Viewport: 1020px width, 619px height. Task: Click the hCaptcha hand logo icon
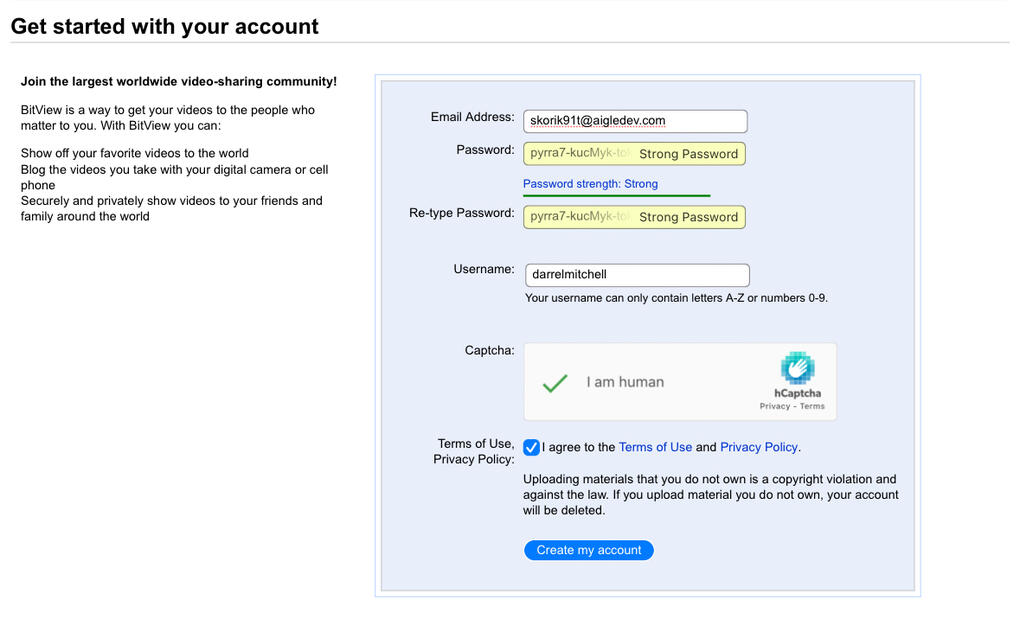tap(797, 368)
